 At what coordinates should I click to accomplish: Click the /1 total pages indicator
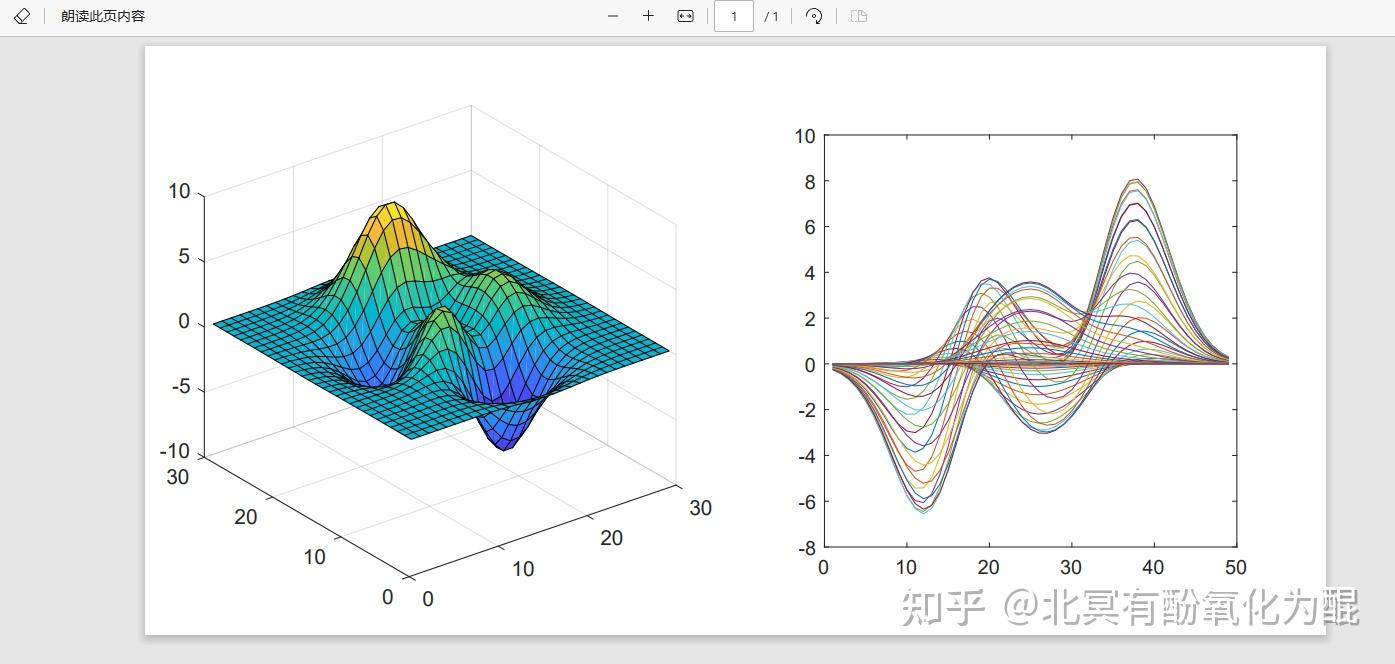(x=773, y=16)
